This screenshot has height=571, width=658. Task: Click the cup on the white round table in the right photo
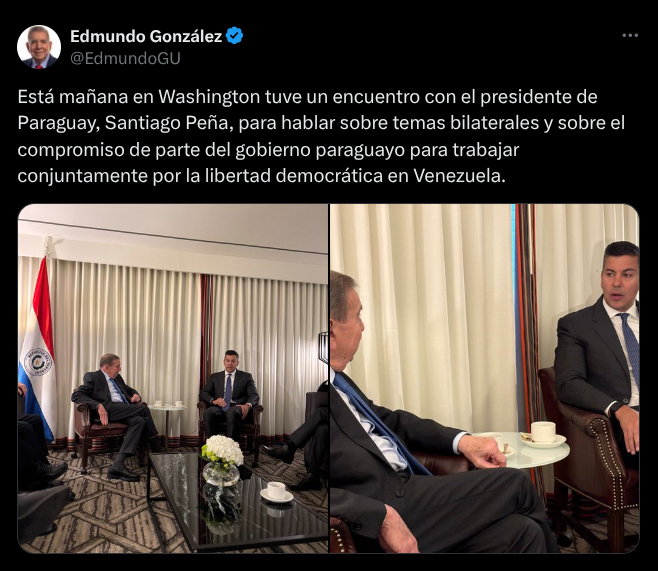pos(543,434)
